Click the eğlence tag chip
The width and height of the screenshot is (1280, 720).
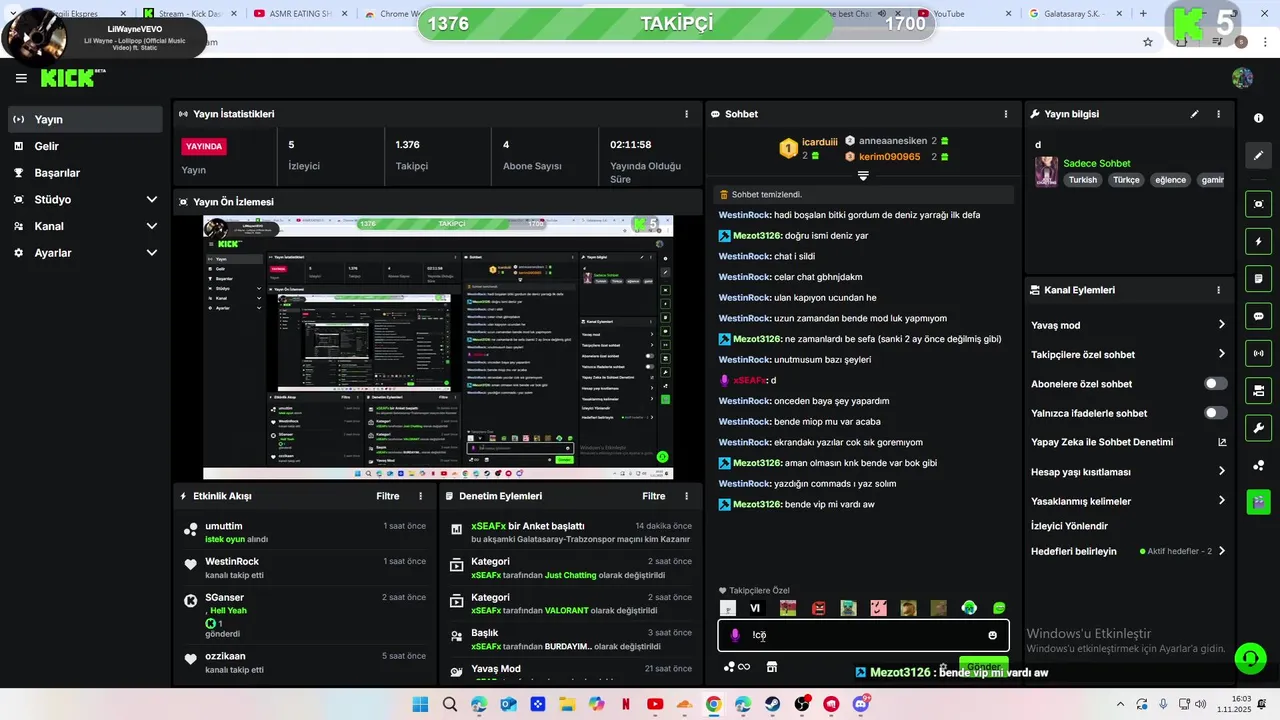(1170, 180)
